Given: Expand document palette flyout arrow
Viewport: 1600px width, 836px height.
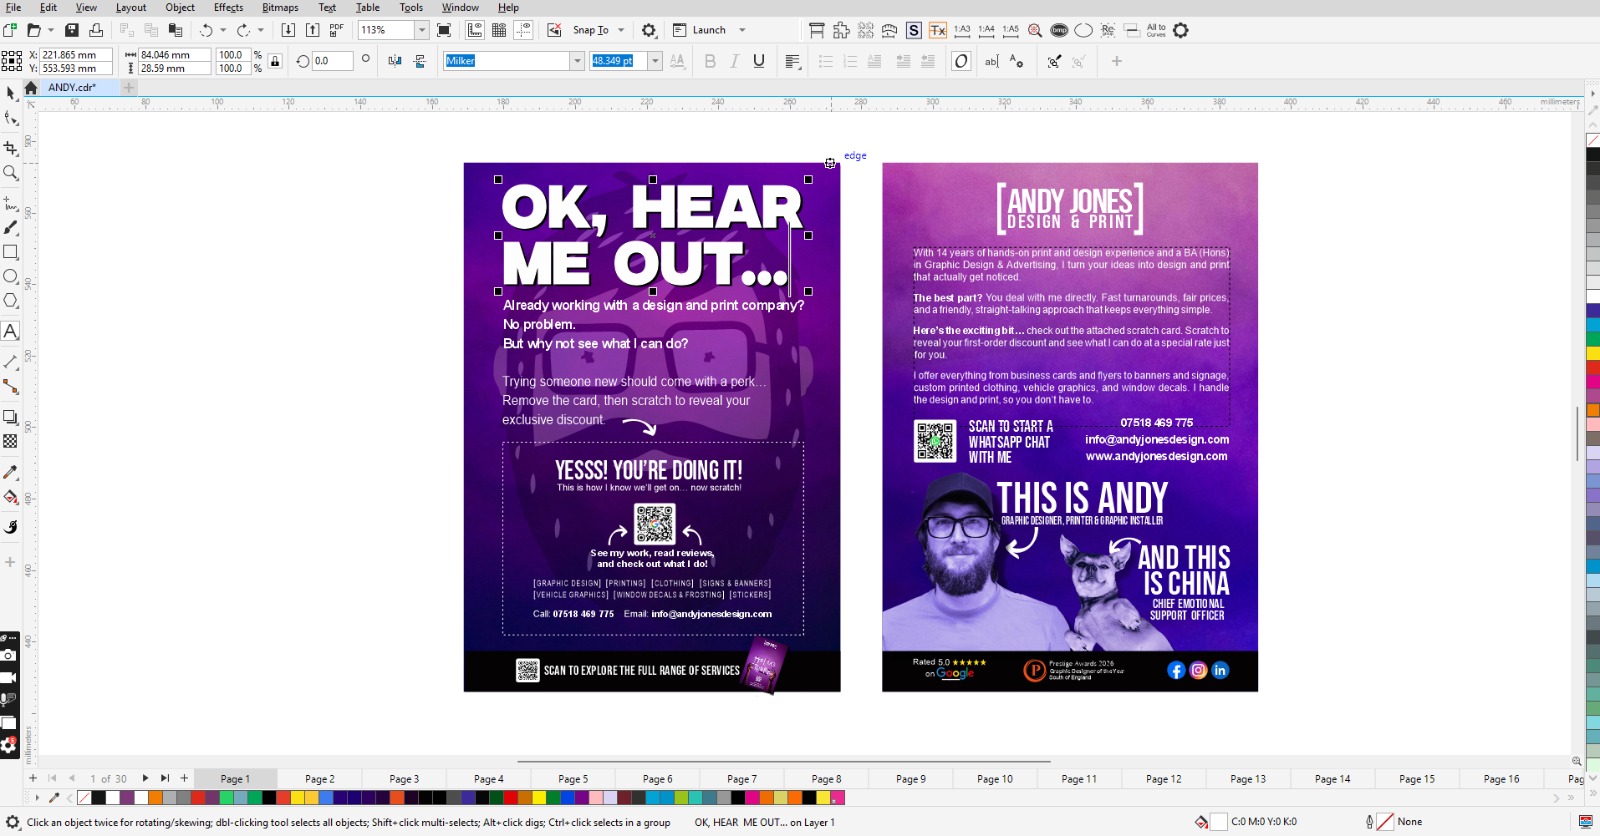Looking at the screenshot, I should tap(37, 798).
